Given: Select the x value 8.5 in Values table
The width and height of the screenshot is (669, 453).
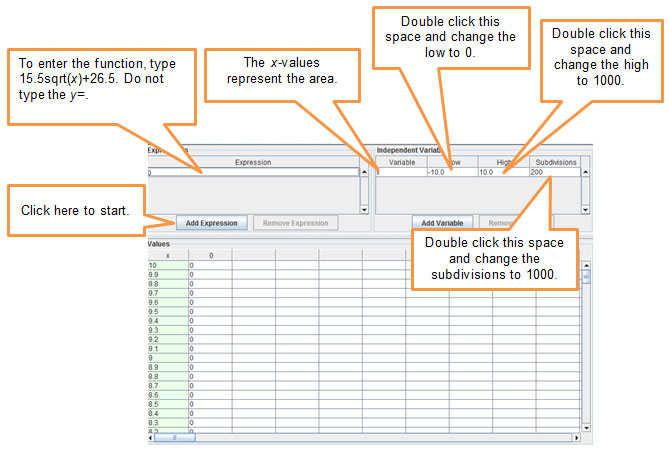Looking at the screenshot, I should (x=168, y=404).
